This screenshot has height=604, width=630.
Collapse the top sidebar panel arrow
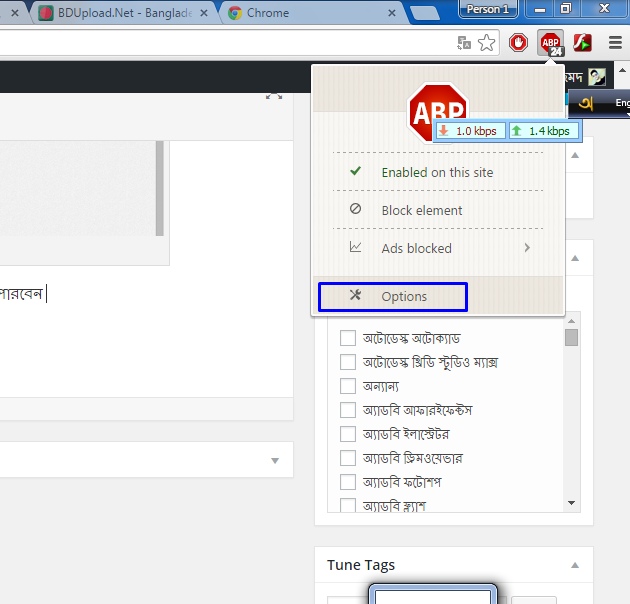(575, 155)
